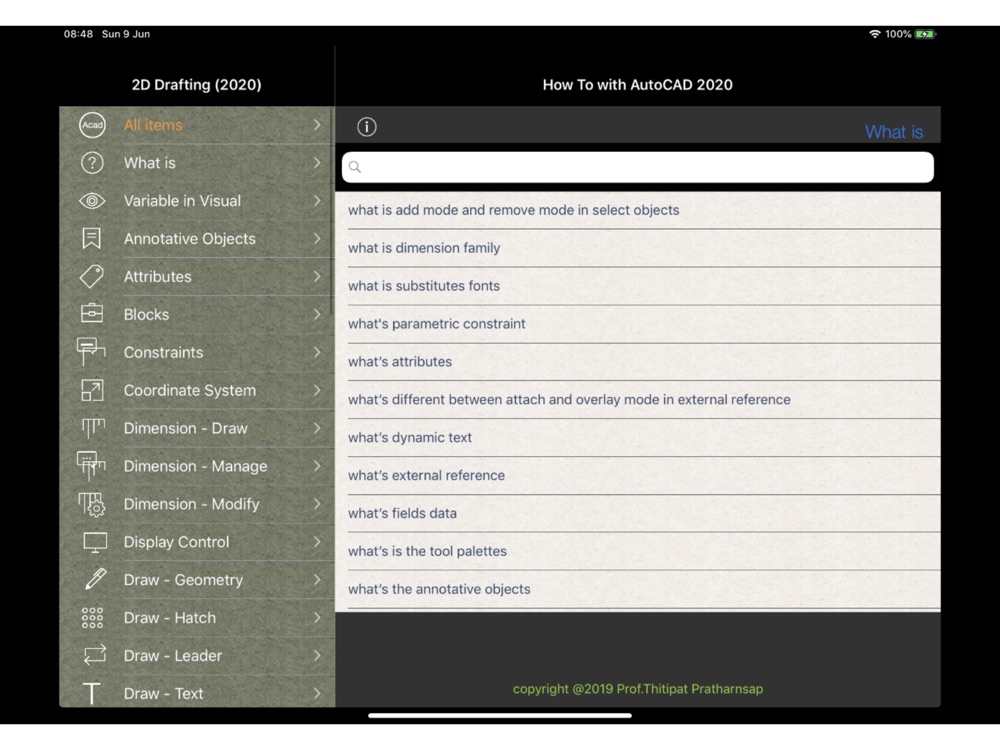Tap the sidebar scrollbar indicator

click(332, 210)
